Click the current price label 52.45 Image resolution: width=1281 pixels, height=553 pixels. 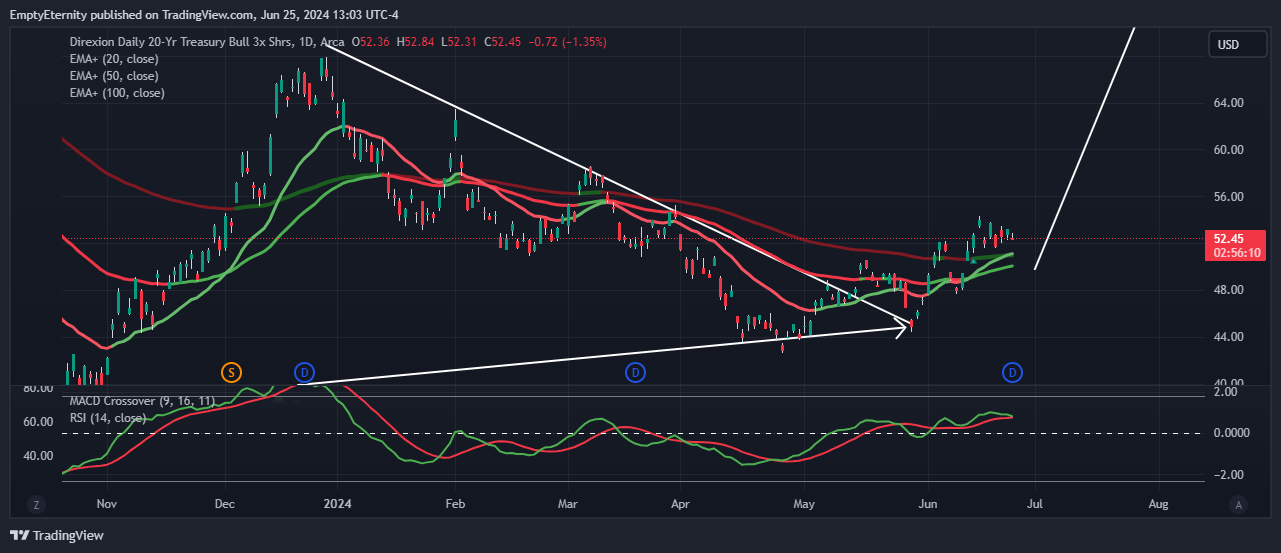tap(1228, 239)
